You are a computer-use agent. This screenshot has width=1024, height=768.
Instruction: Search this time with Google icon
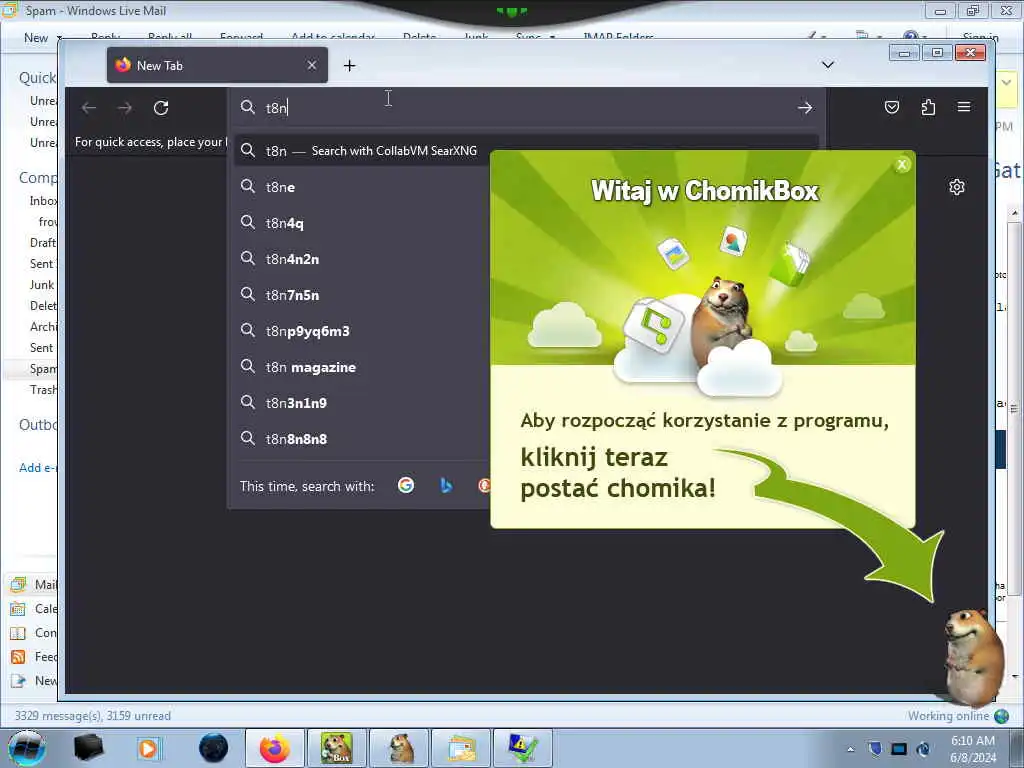pos(406,485)
